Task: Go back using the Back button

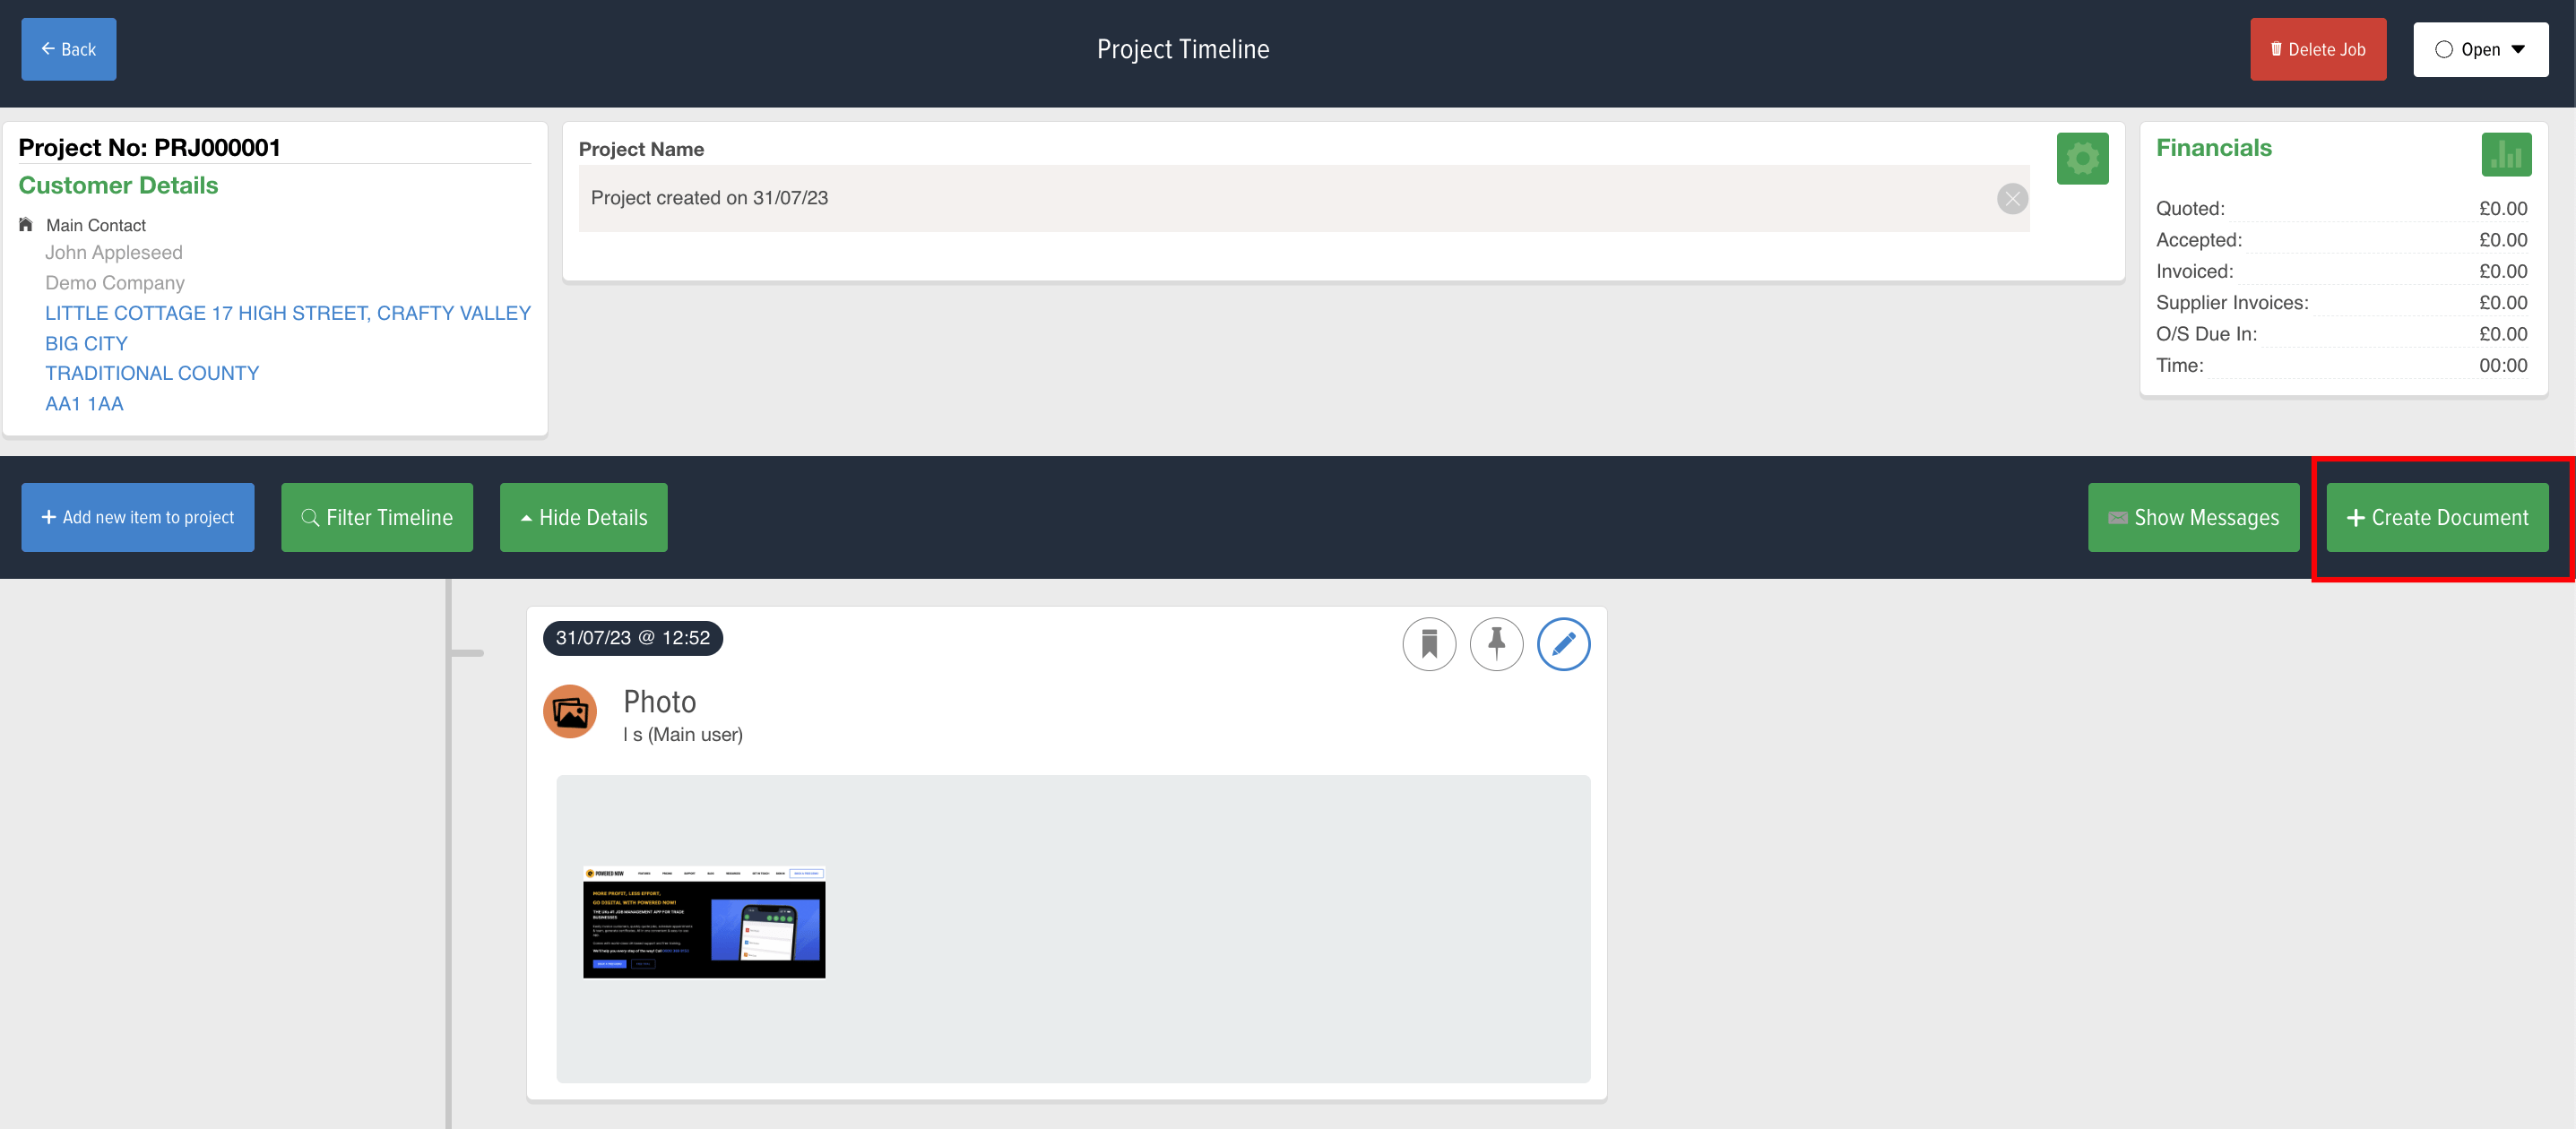Action: pos(68,48)
